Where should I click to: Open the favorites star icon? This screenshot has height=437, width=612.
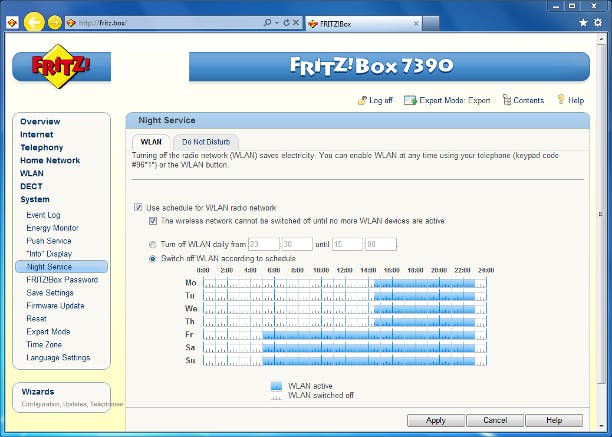(583, 23)
